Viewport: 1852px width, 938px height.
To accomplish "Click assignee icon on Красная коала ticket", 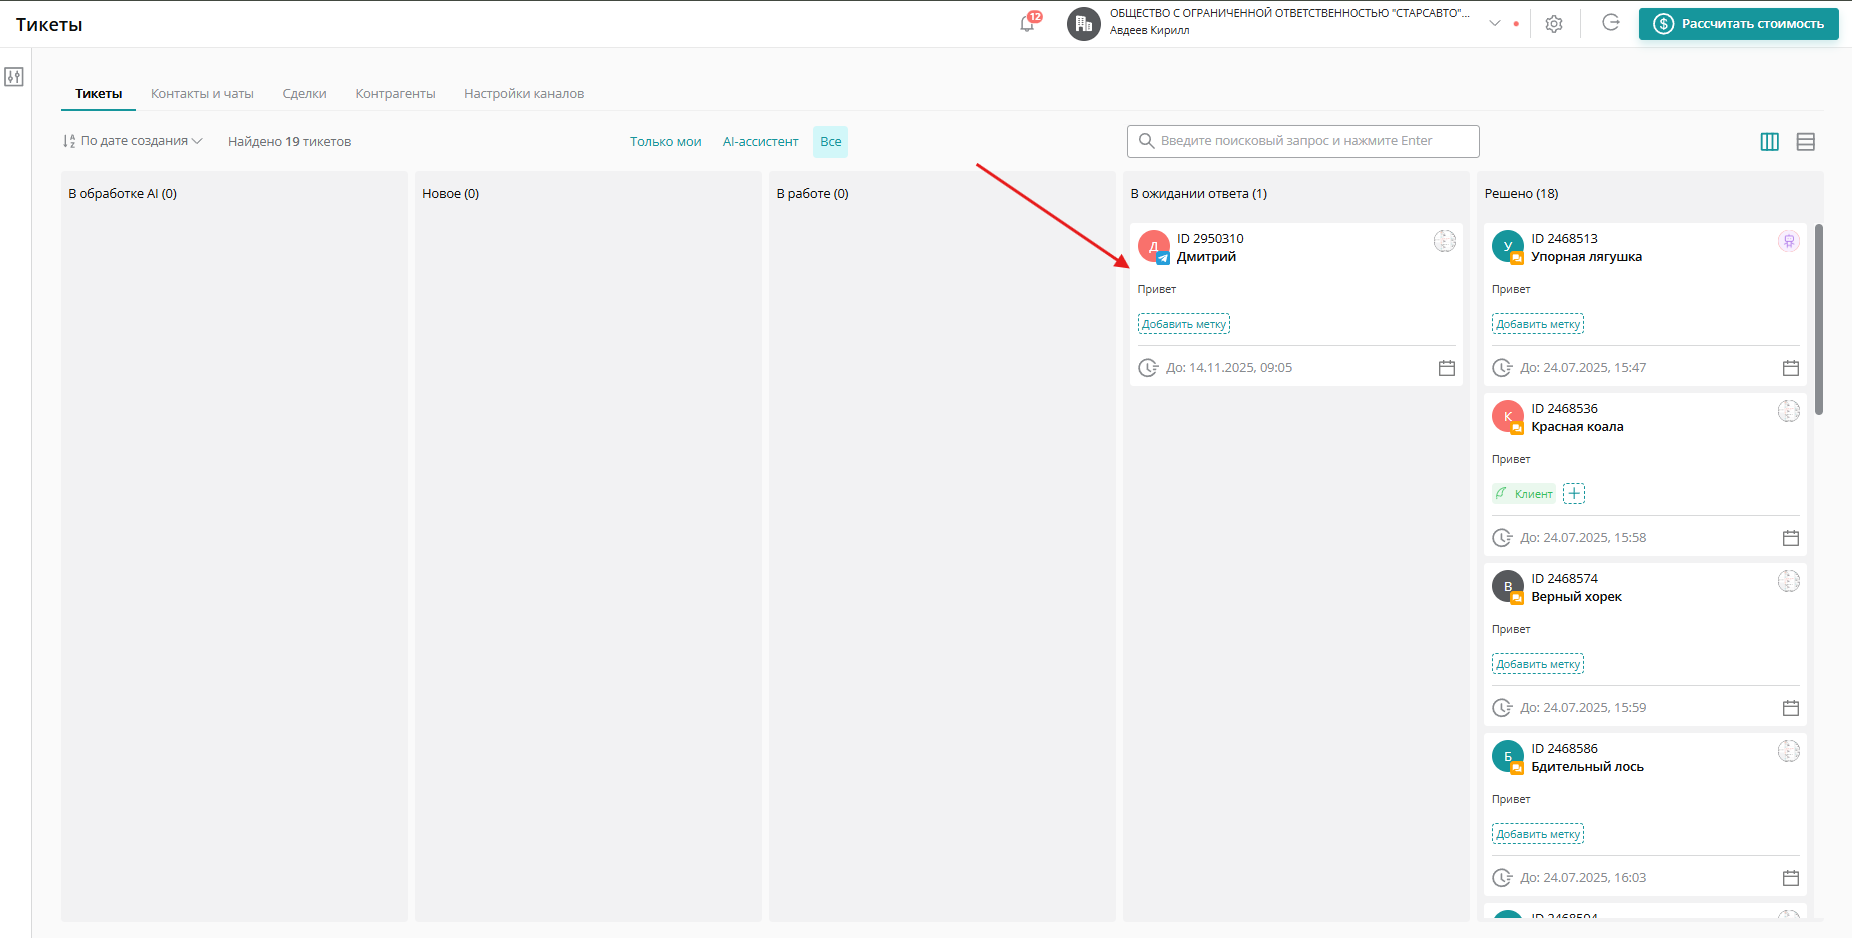I will [1788, 411].
